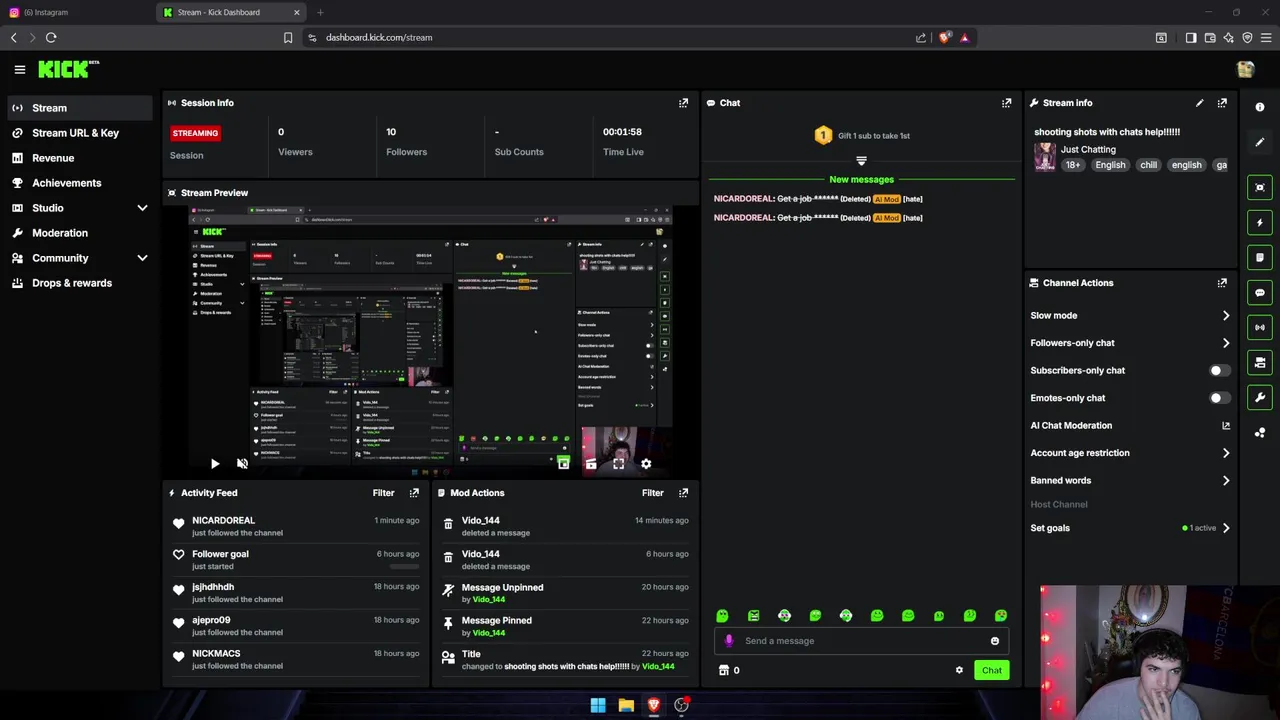Insert the first green emote in chat
The height and width of the screenshot is (720, 1280).
point(722,616)
